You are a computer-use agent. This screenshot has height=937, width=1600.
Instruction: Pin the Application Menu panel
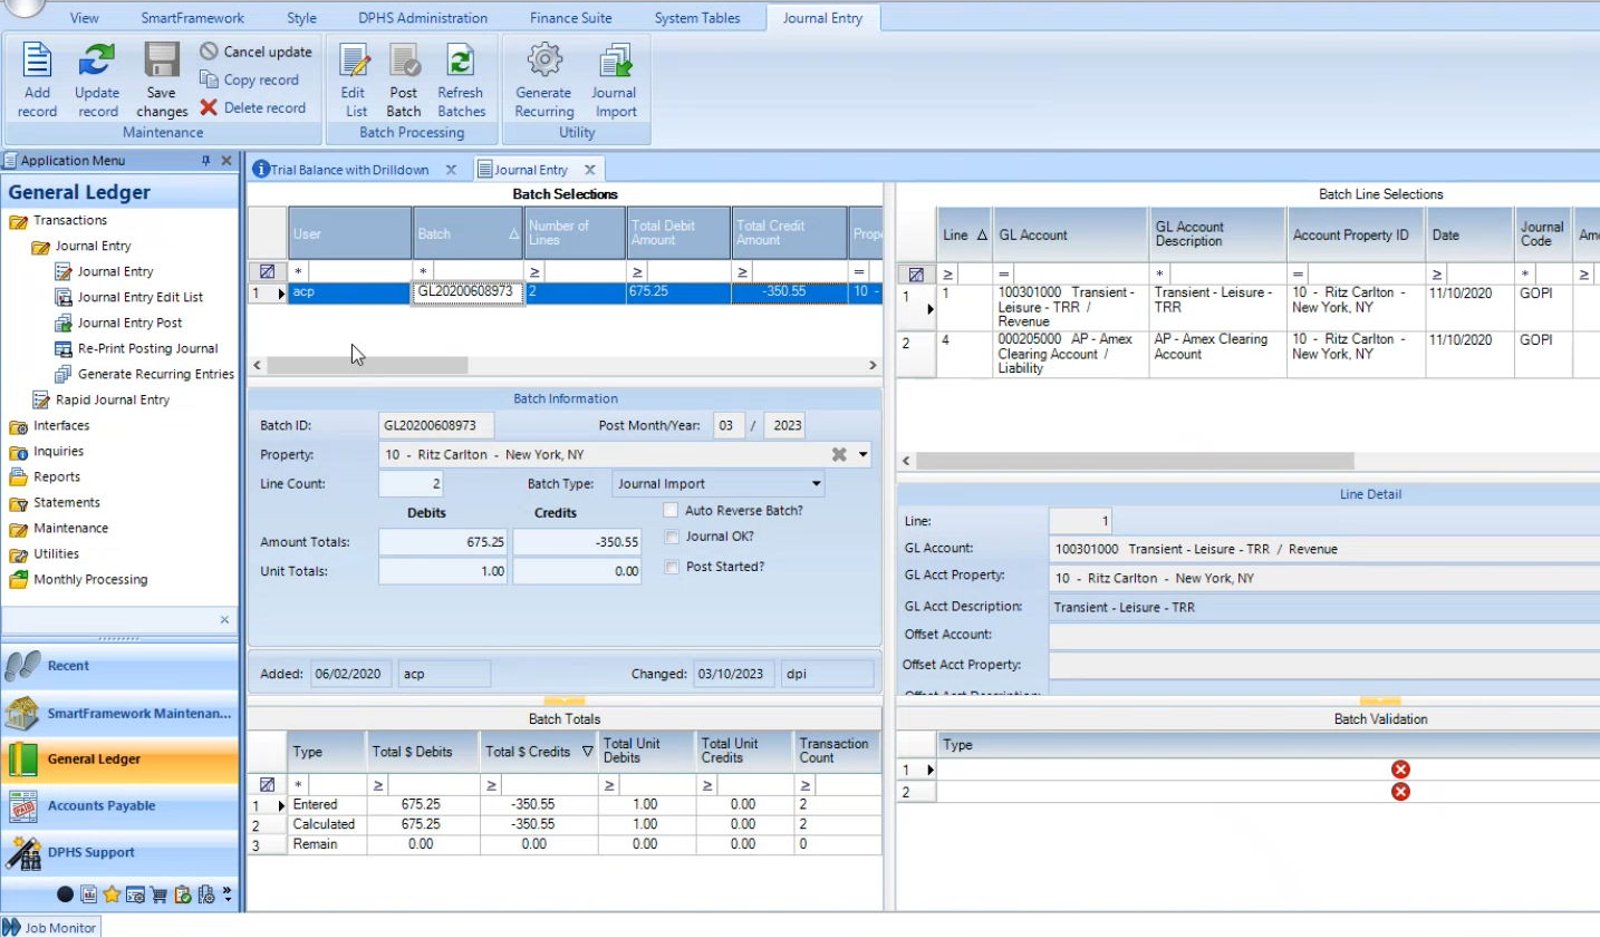206,160
